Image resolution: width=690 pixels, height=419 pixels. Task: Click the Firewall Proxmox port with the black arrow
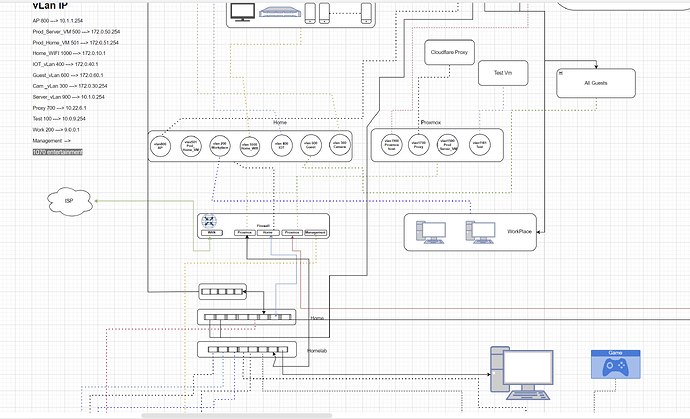tap(245, 232)
